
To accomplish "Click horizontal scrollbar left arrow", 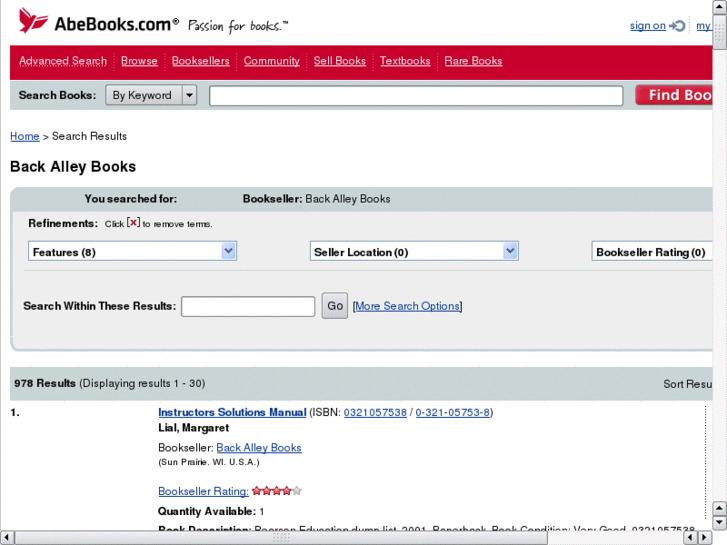I will click(x=6, y=538).
